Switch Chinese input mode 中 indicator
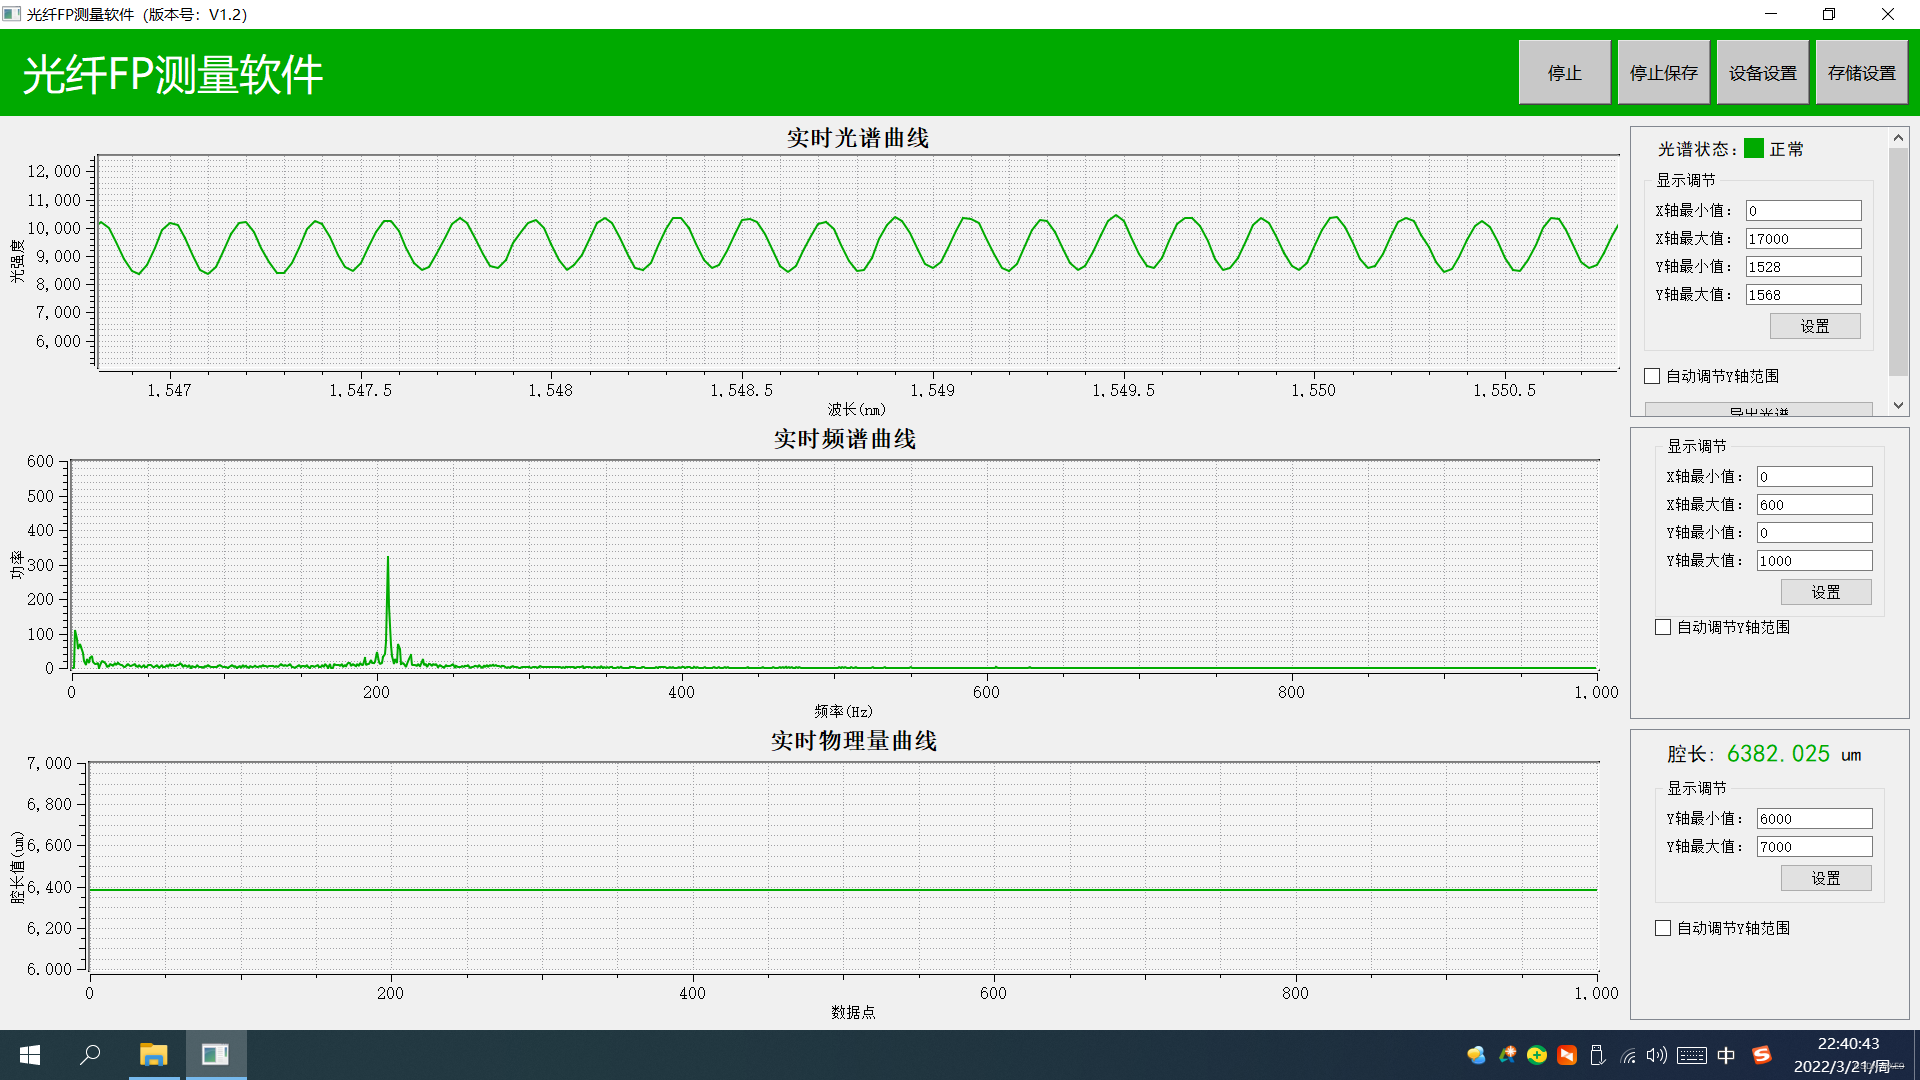Viewport: 1920px width, 1080px height. [1726, 1055]
